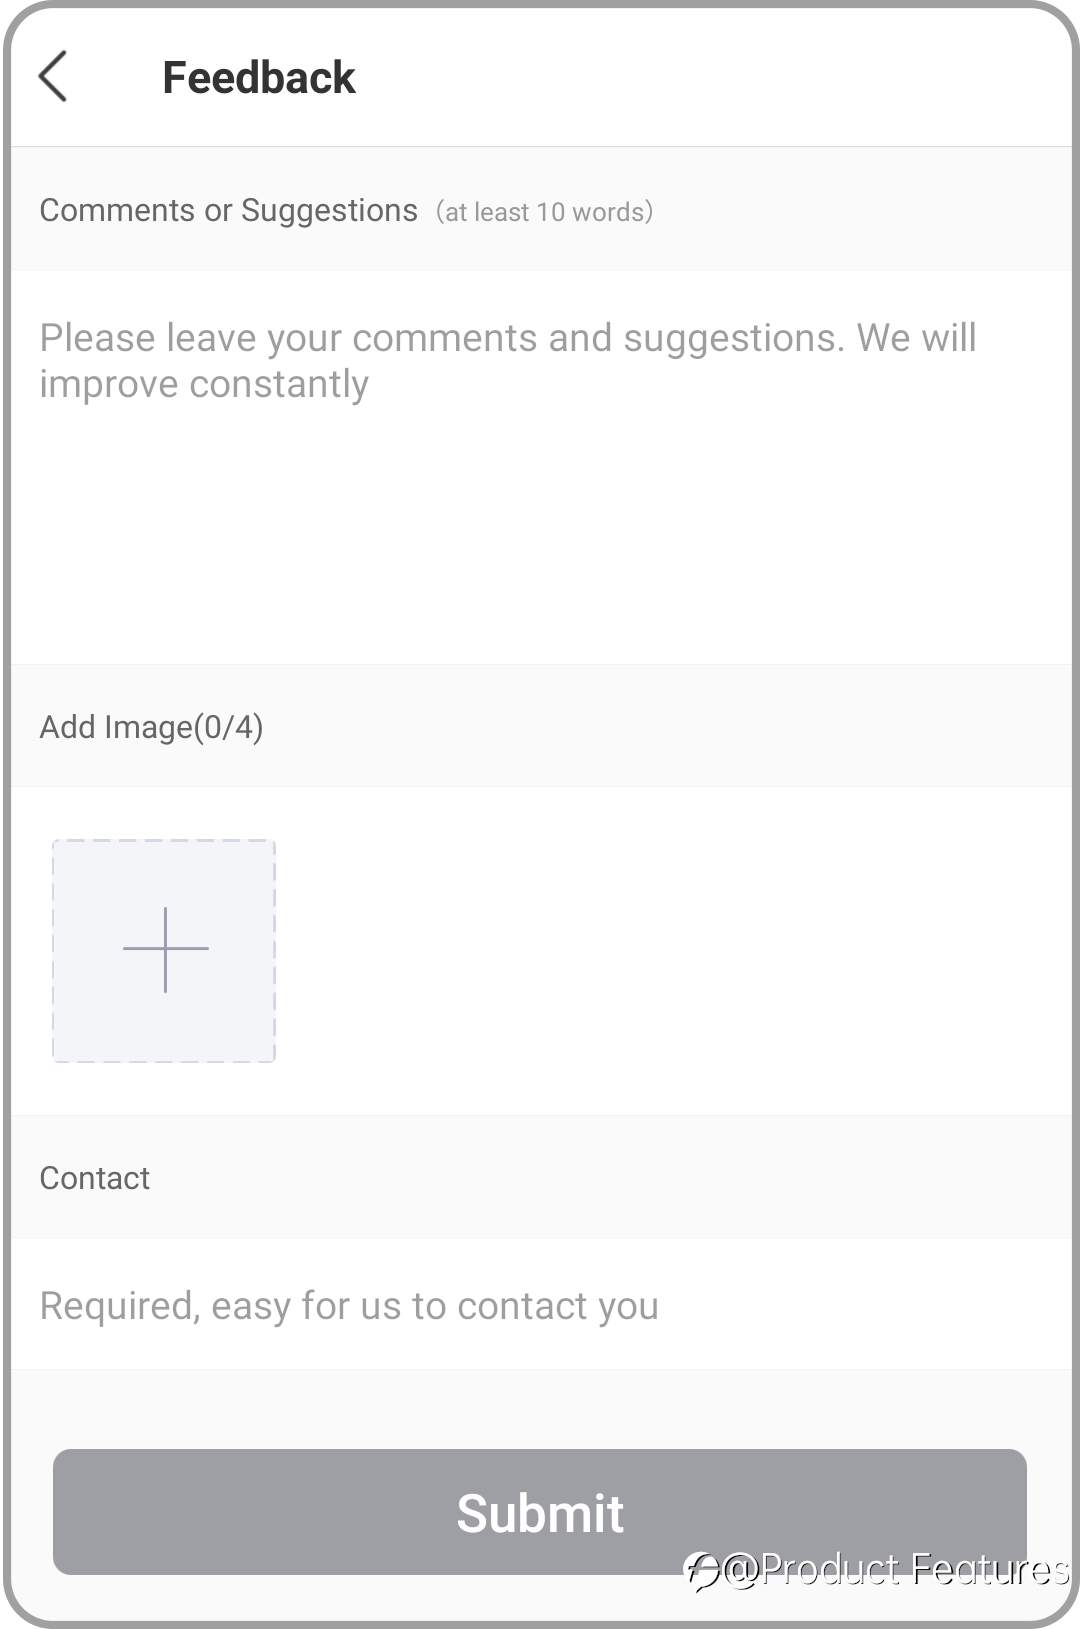Click the Comments or Suggestions label

point(229,210)
